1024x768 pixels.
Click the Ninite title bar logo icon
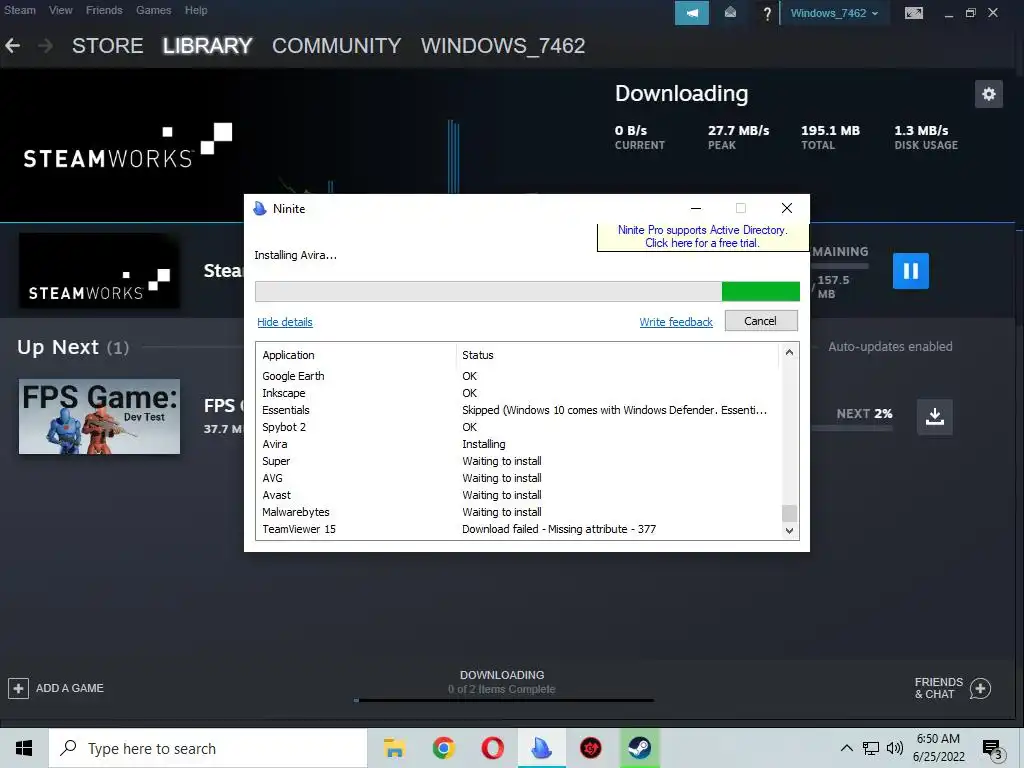pyautogui.click(x=260, y=208)
